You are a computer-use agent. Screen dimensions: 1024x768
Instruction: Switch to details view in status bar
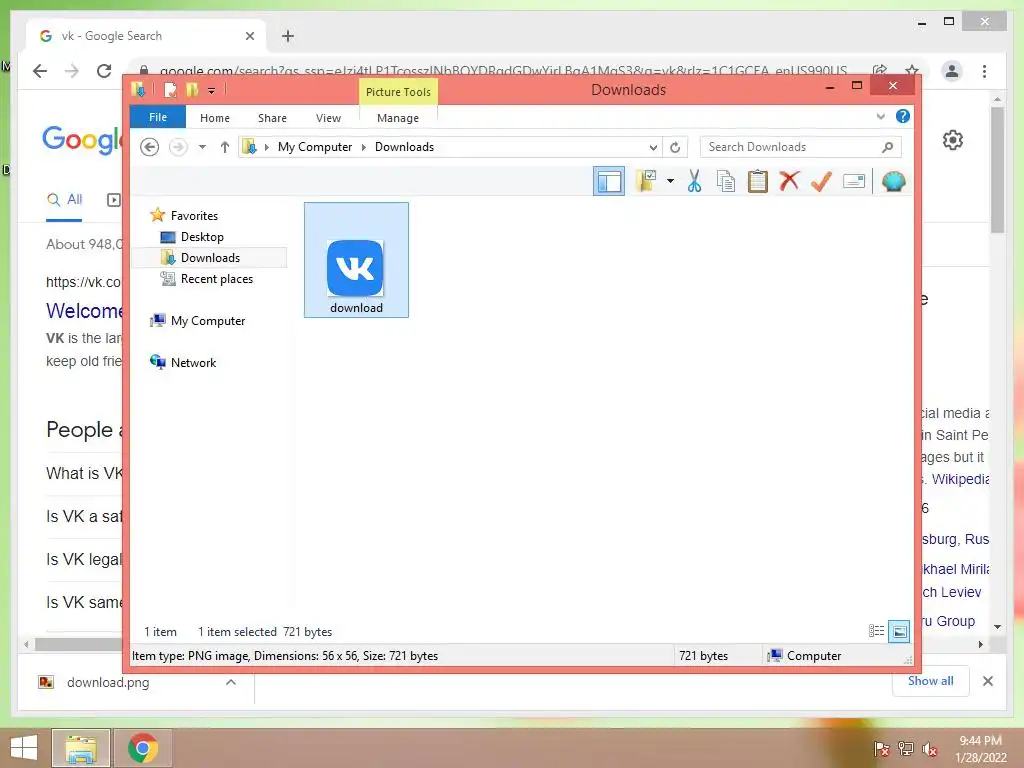(876, 631)
